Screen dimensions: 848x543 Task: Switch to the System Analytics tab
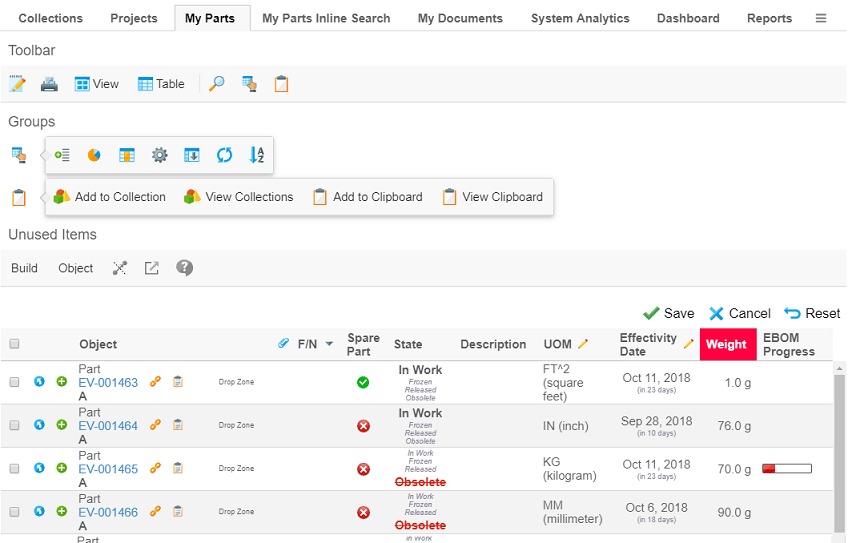pos(580,18)
